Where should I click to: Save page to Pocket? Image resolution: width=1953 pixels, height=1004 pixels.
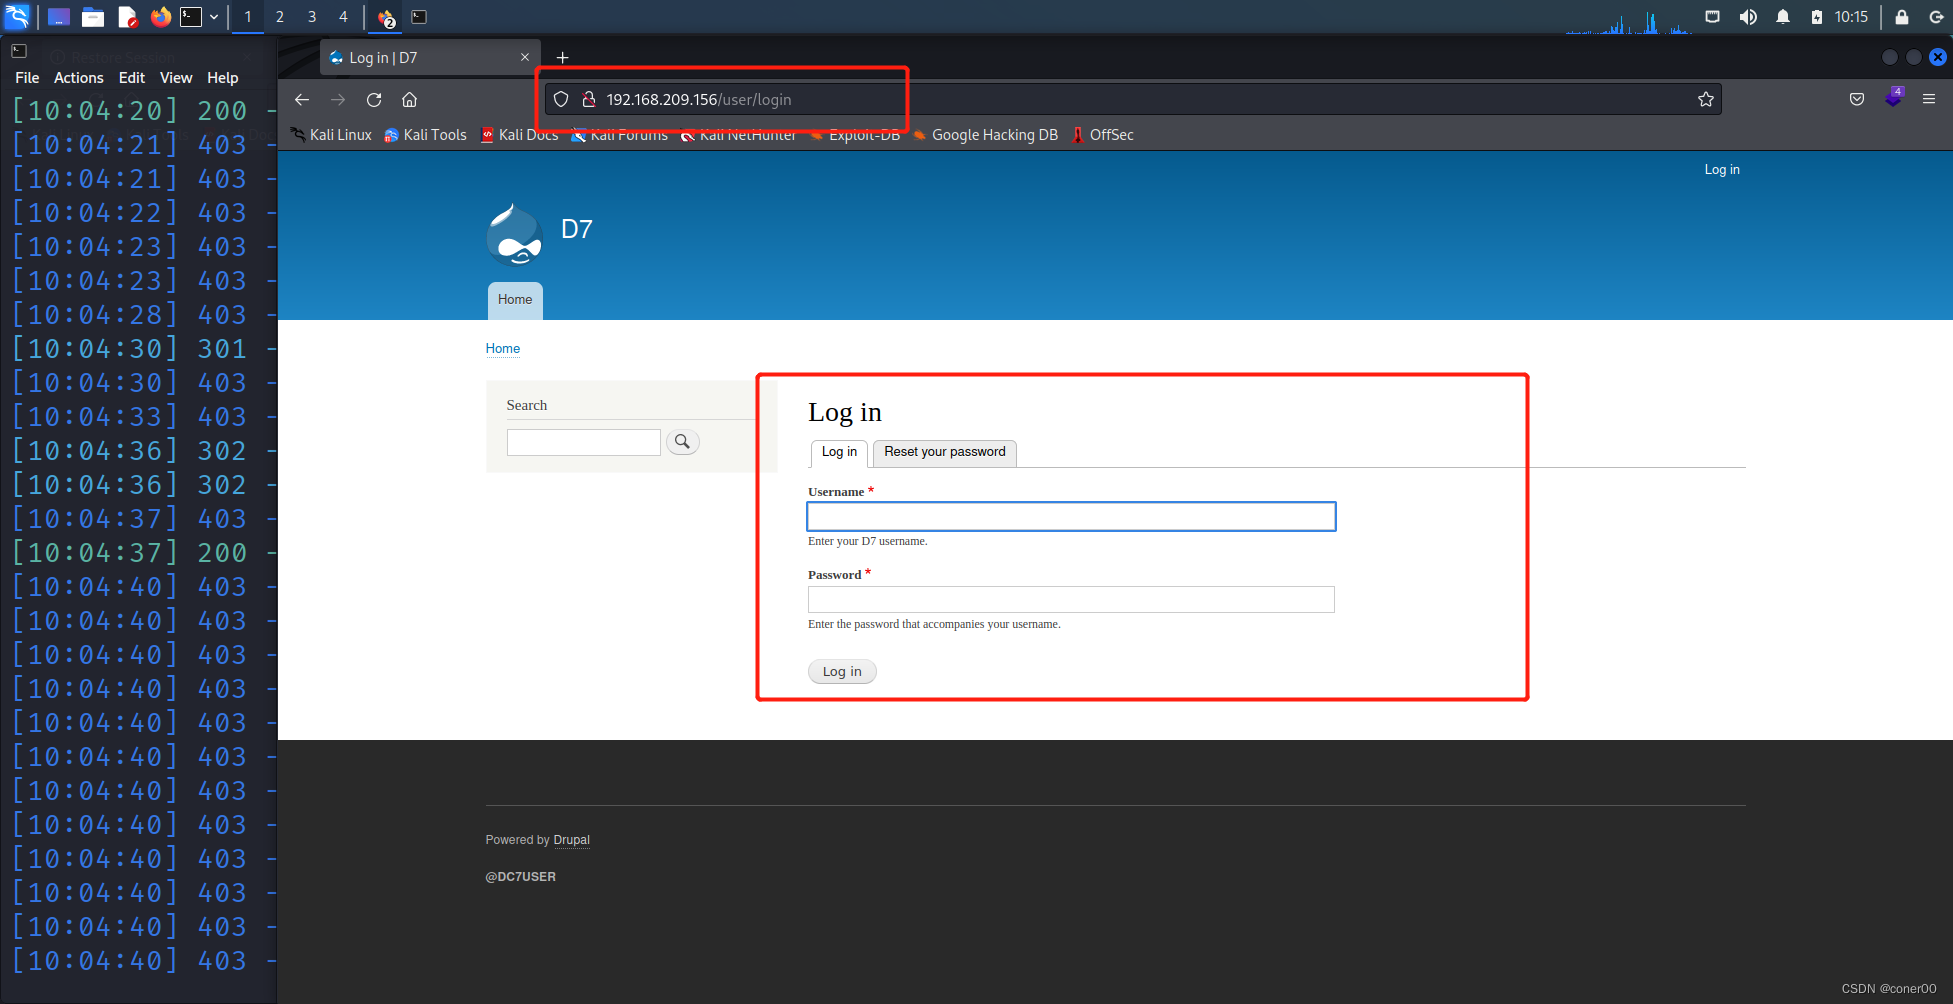(x=1857, y=100)
